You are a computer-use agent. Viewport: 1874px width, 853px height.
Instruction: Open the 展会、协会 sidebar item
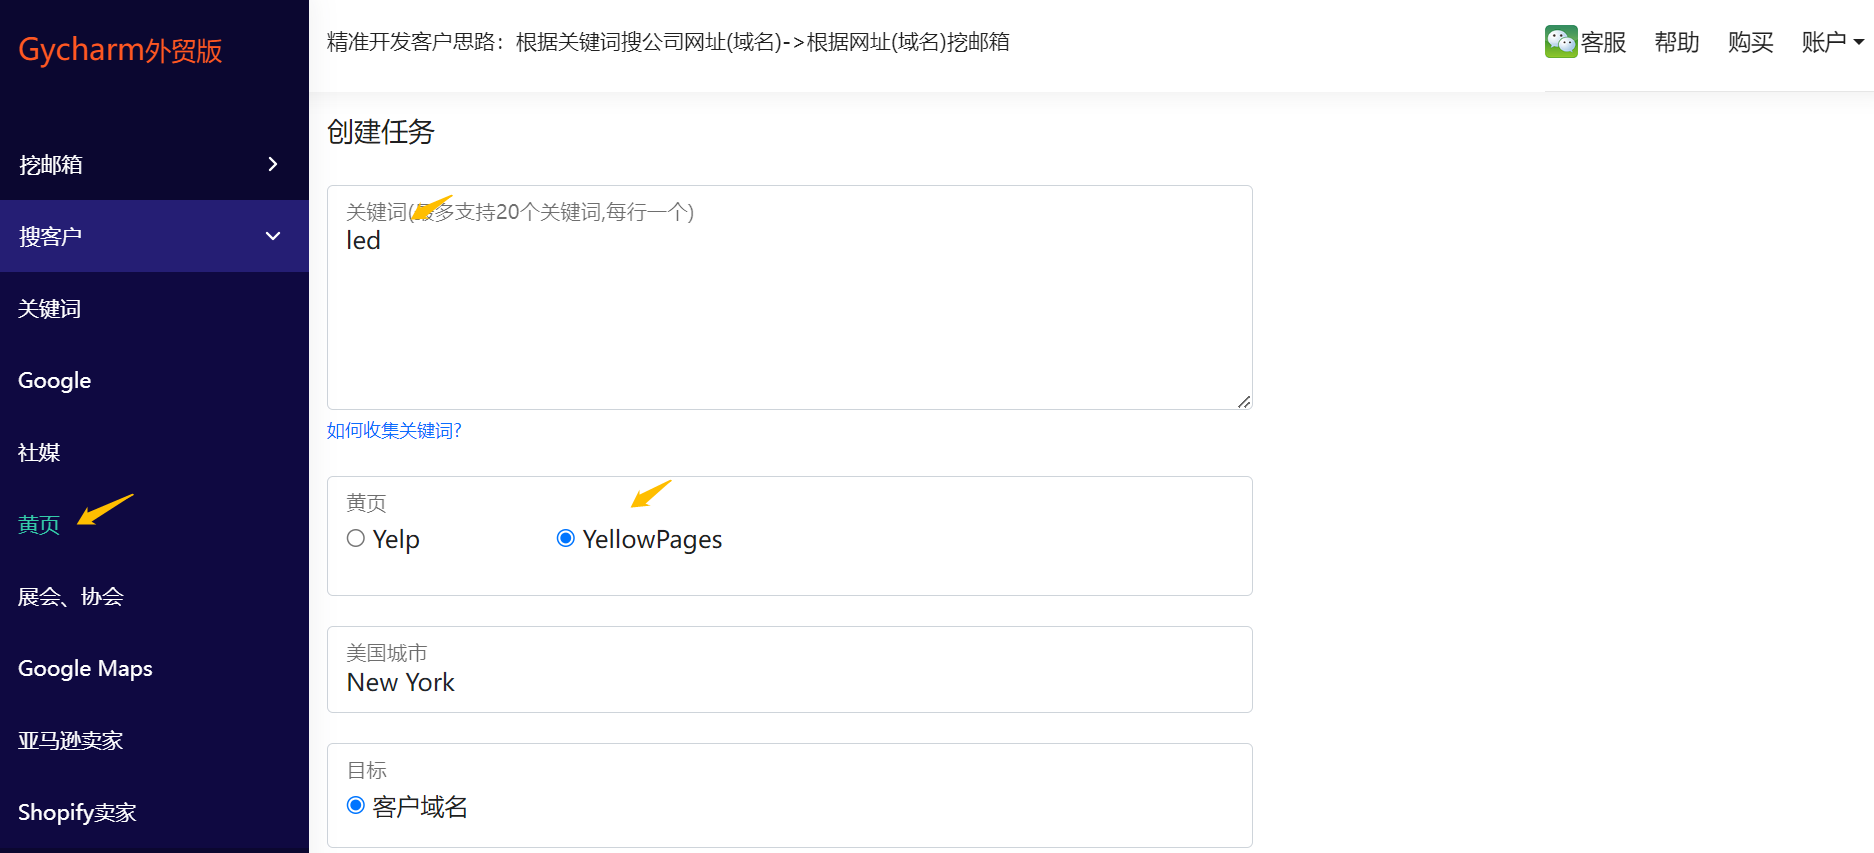coord(71,597)
